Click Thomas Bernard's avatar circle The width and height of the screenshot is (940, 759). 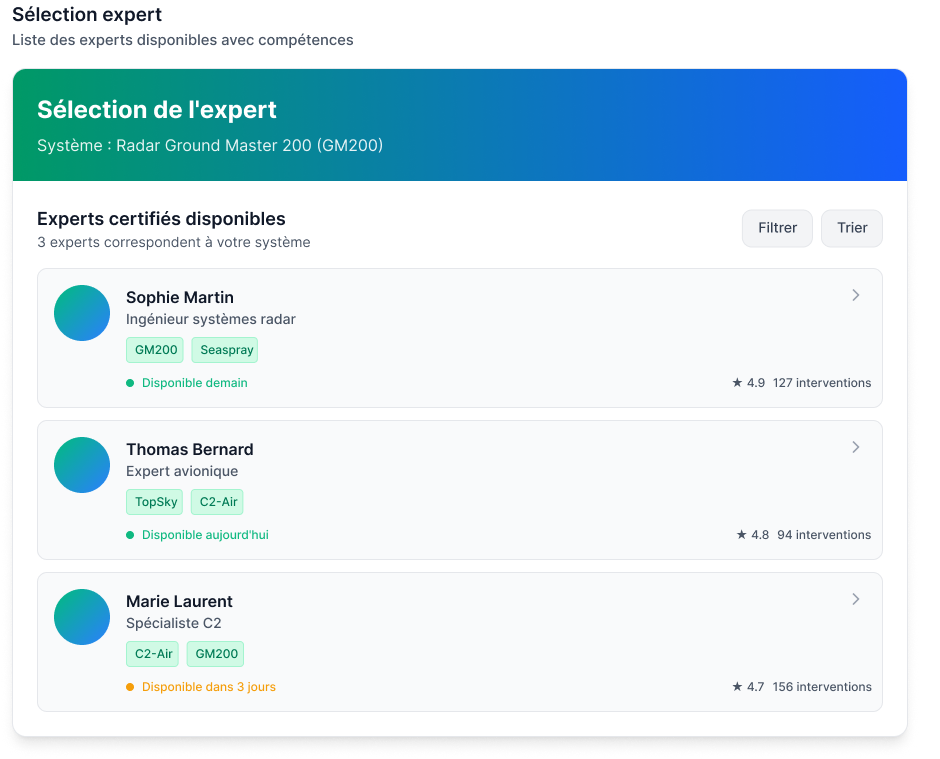coord(82,465)
